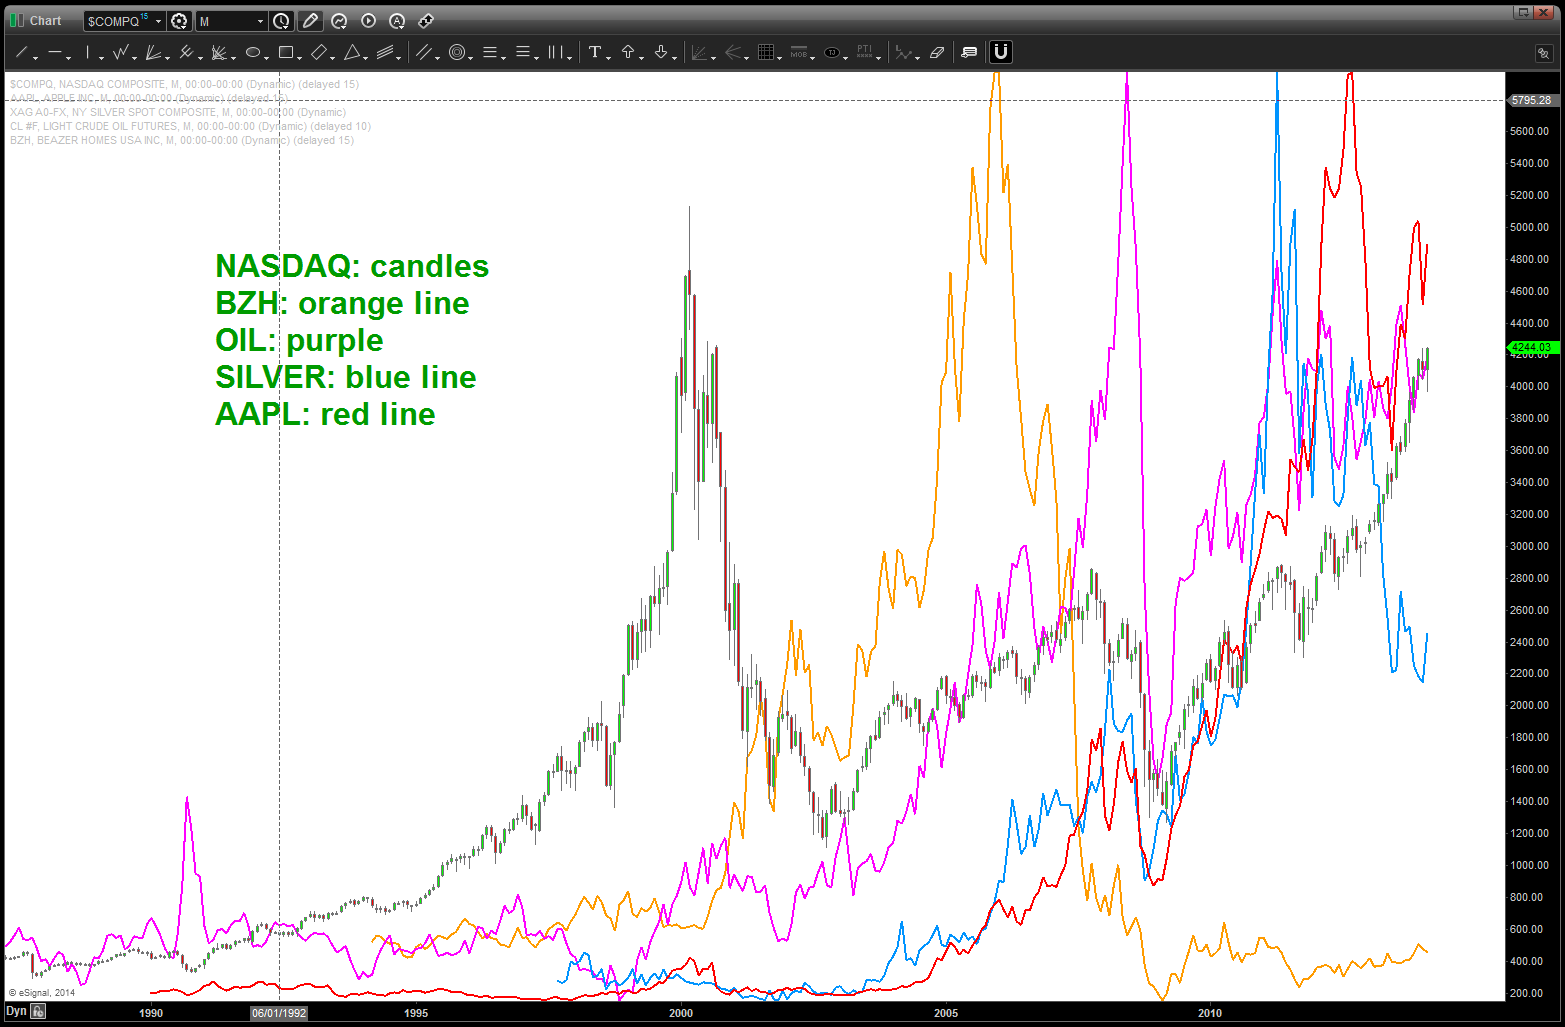Toggle the pencil drawing mode button
Viewport: 1565px width, 1027px height.
point(310,21)
